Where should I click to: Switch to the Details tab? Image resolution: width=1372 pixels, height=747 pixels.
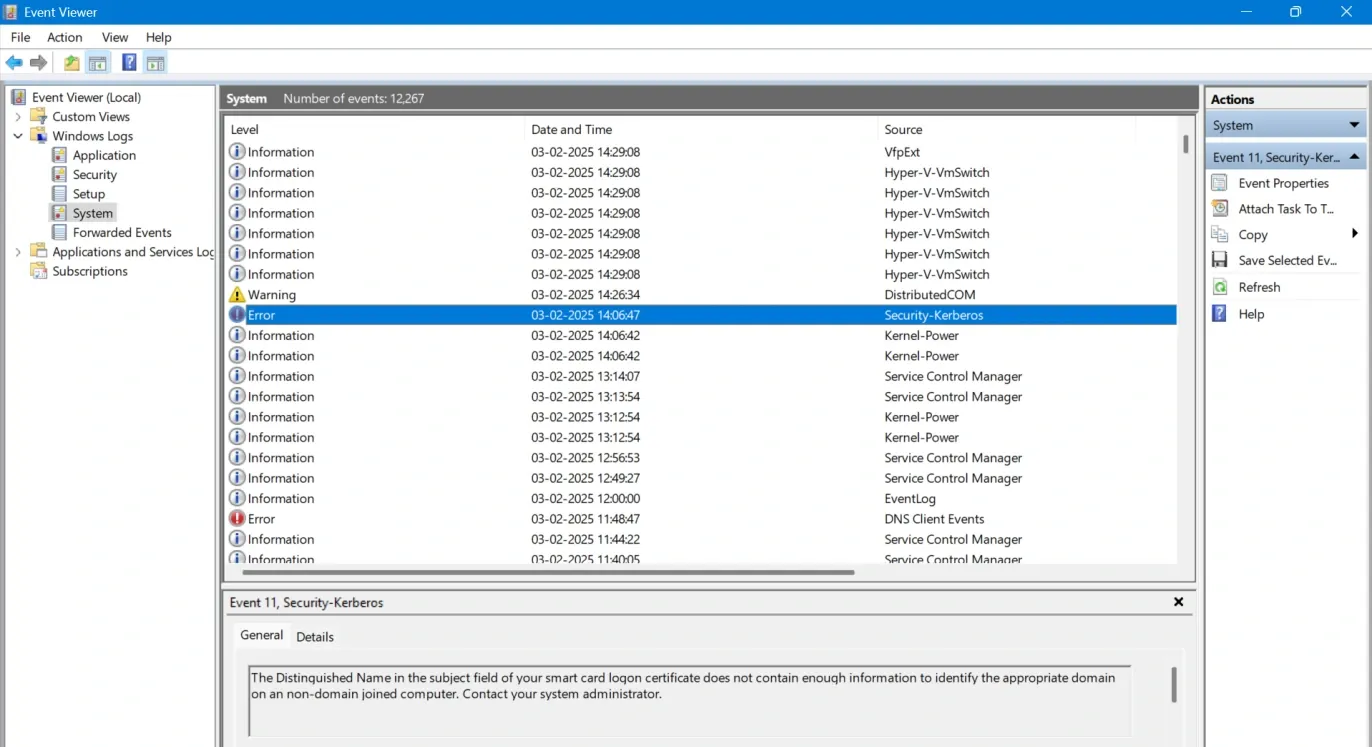click(315, 637)
